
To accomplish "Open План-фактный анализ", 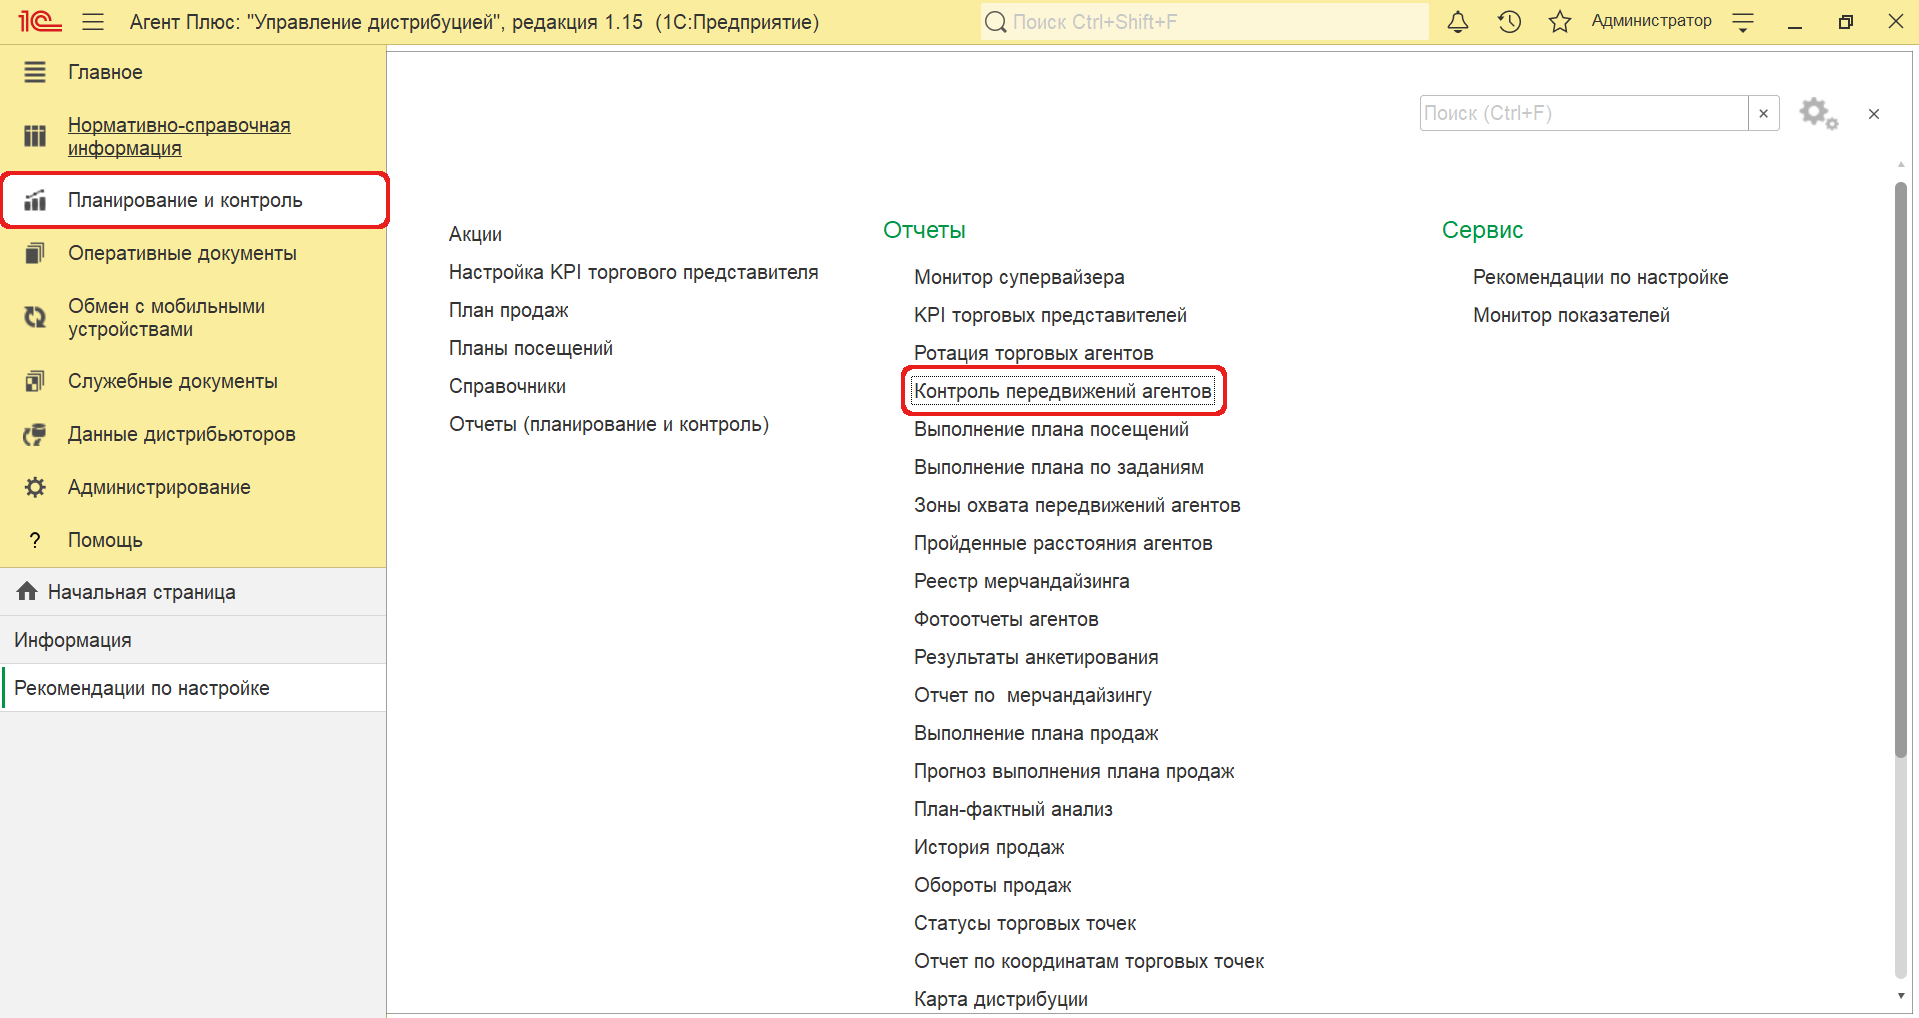I will (1013, 809).
